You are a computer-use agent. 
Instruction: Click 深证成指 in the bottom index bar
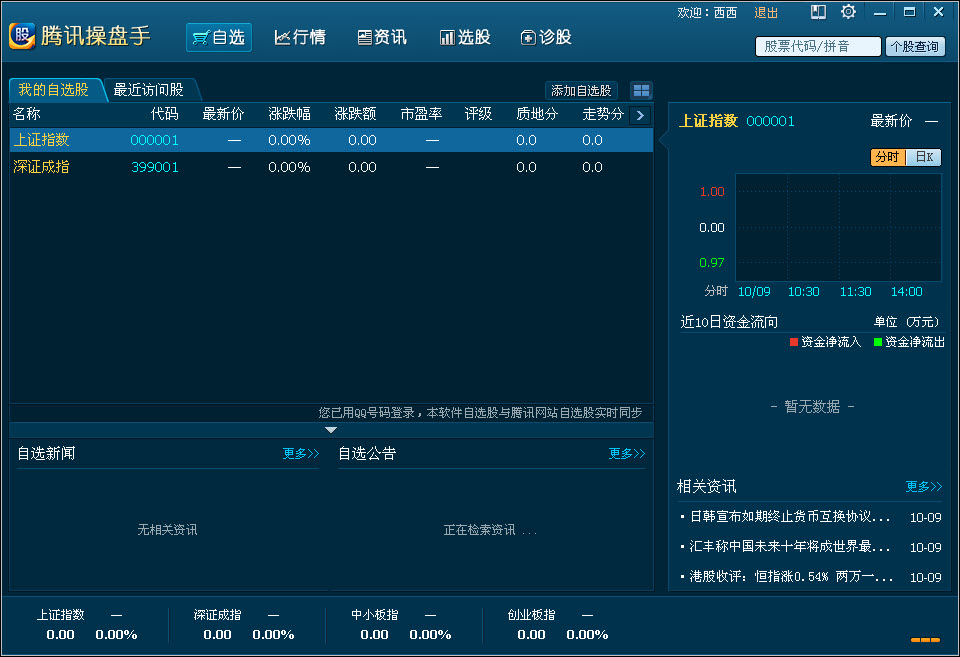(x=217, y=615)
